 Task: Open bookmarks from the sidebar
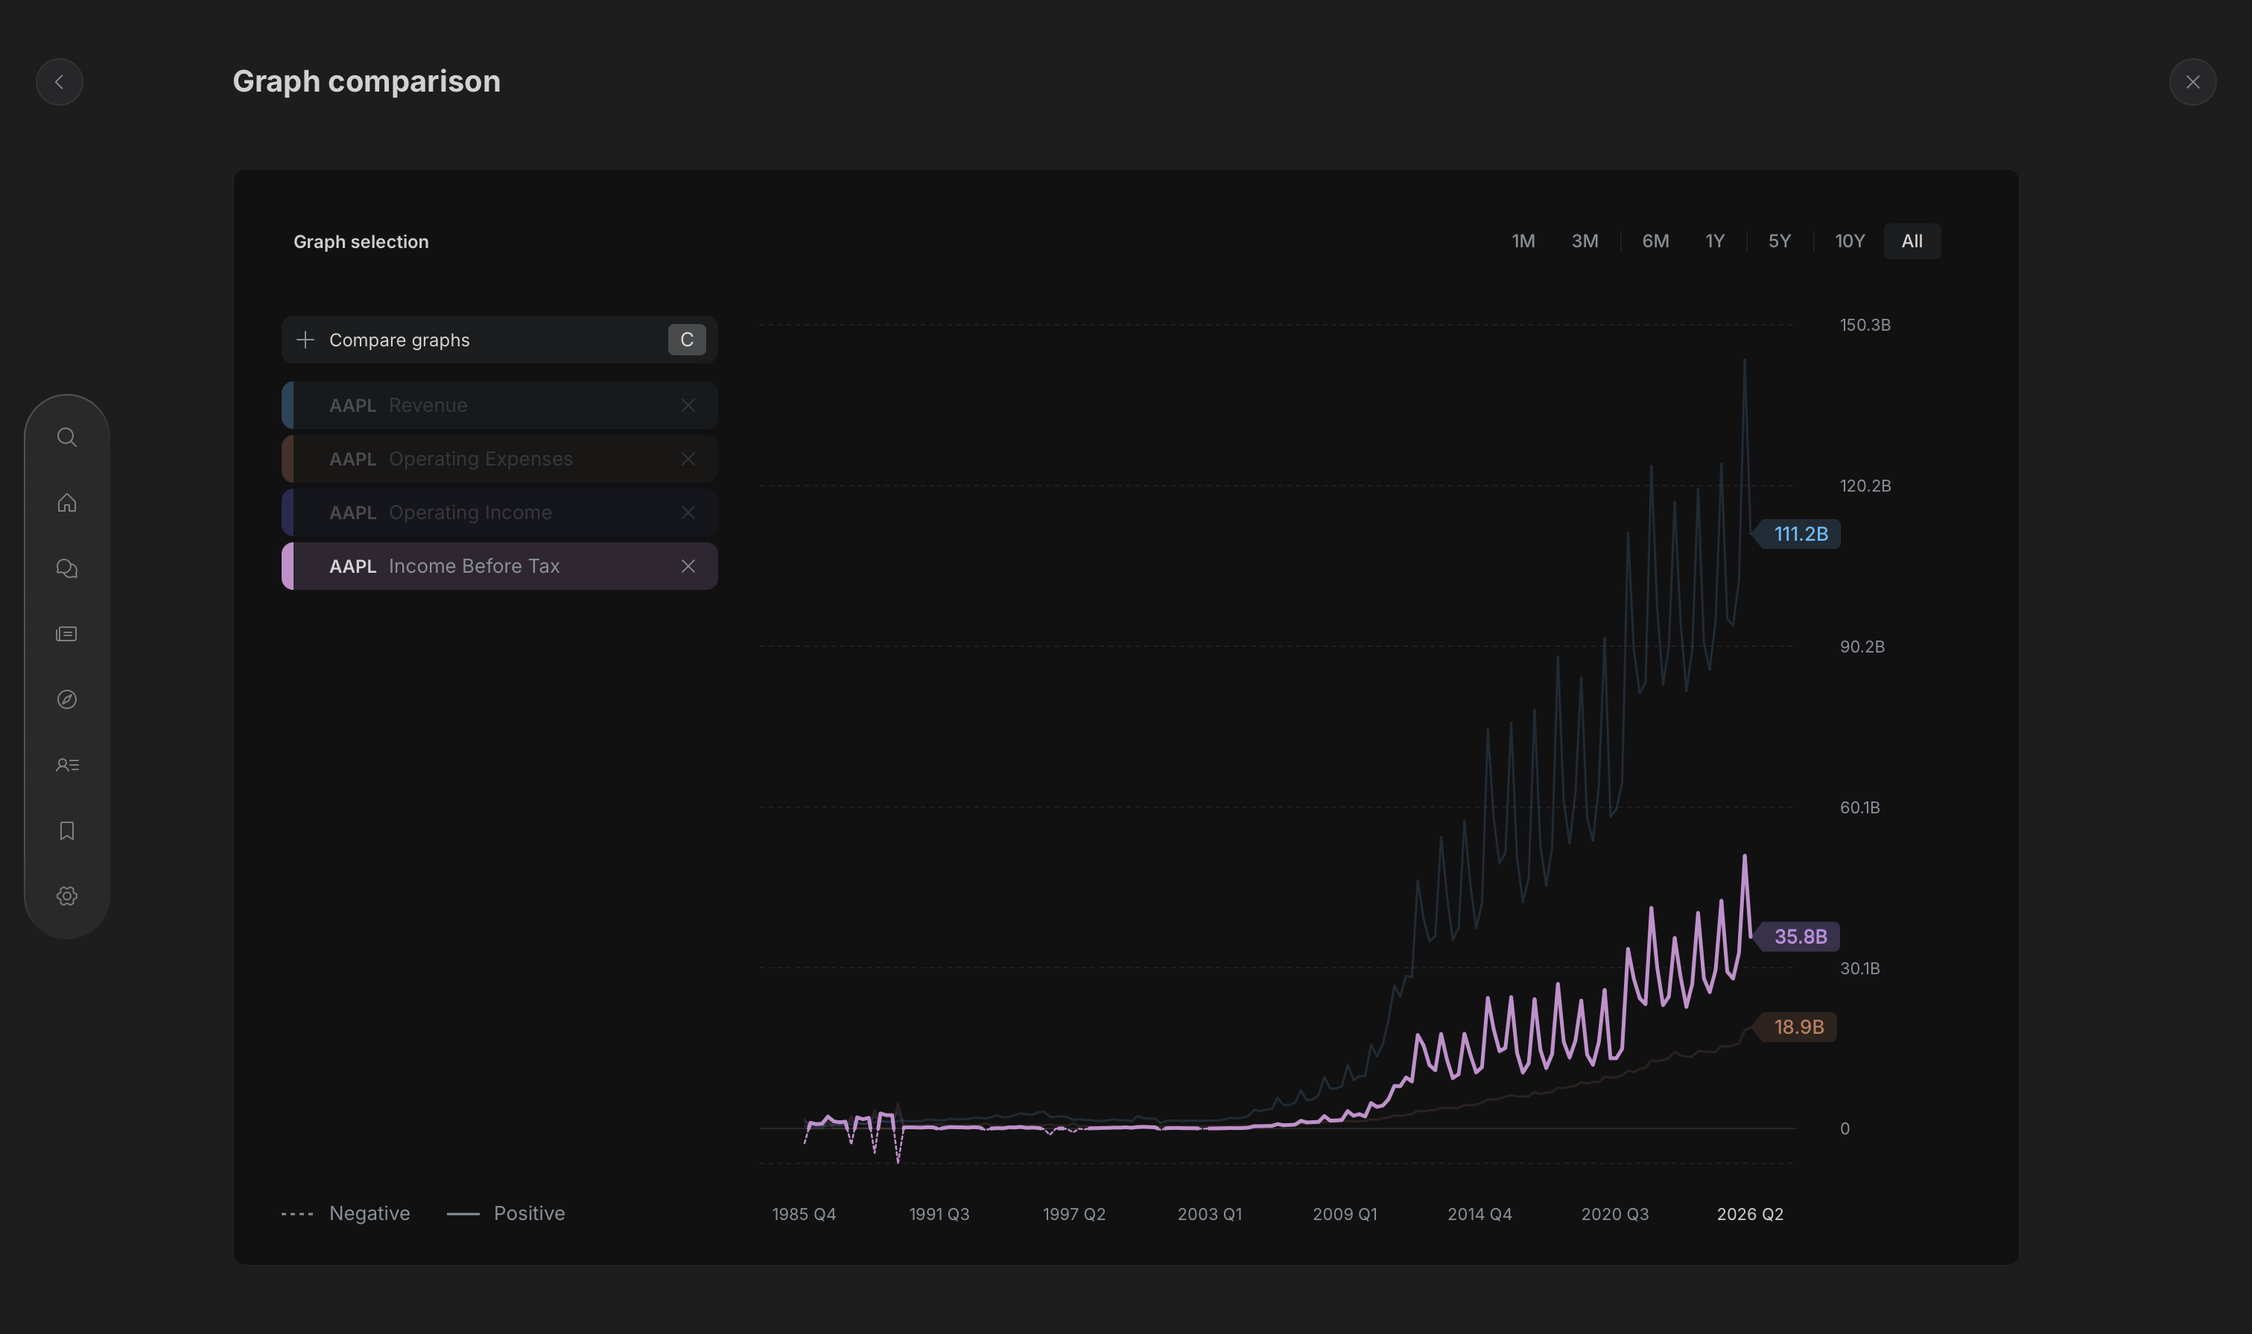tap(67, 831)
